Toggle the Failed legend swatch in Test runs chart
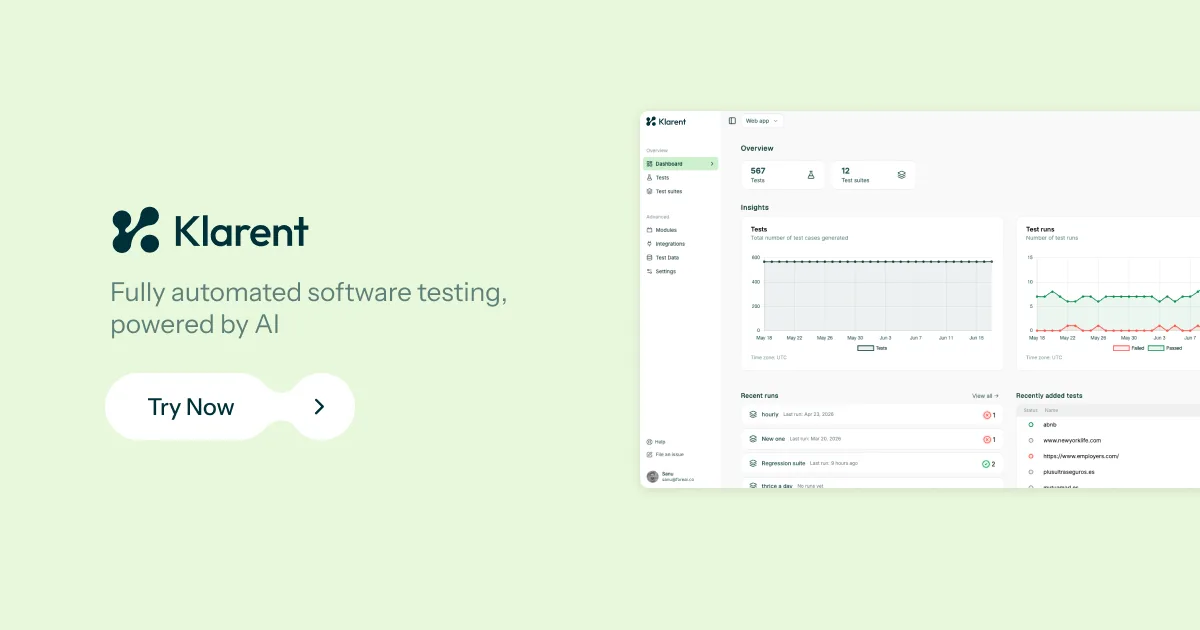1200x630 pixels. (x=1121, y=348)
